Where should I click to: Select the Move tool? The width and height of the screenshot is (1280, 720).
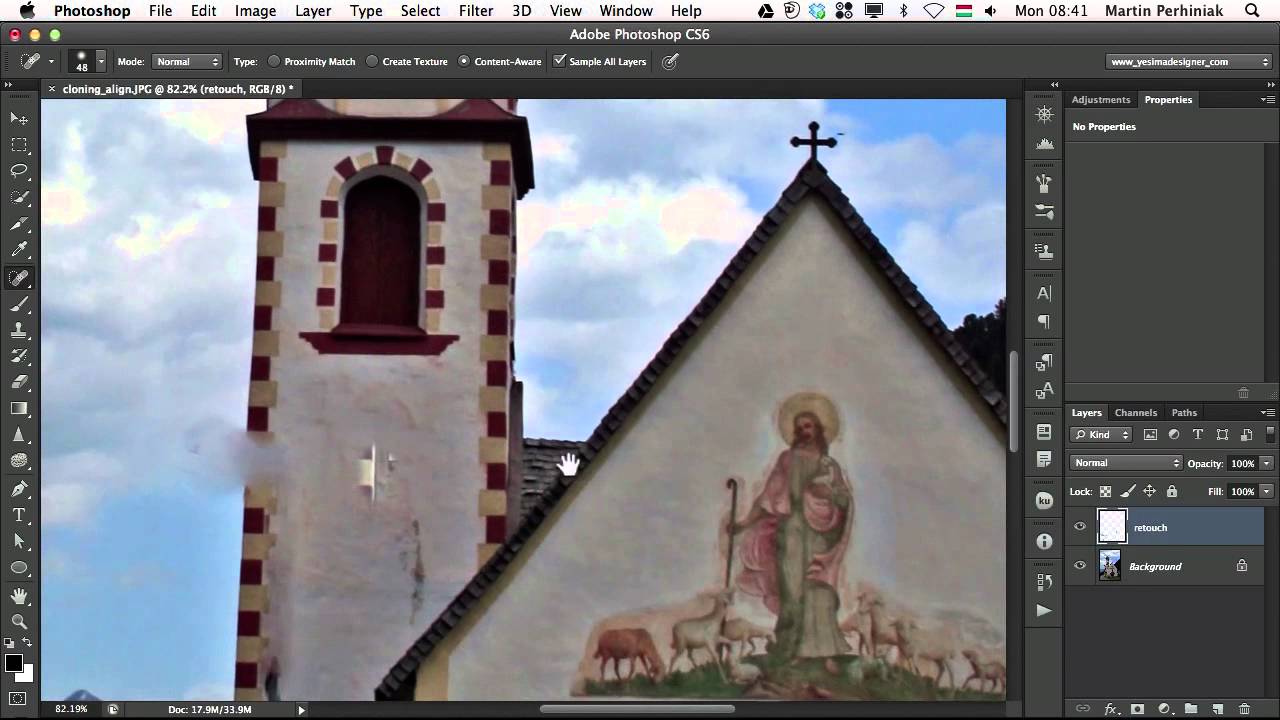coord(19,118)
